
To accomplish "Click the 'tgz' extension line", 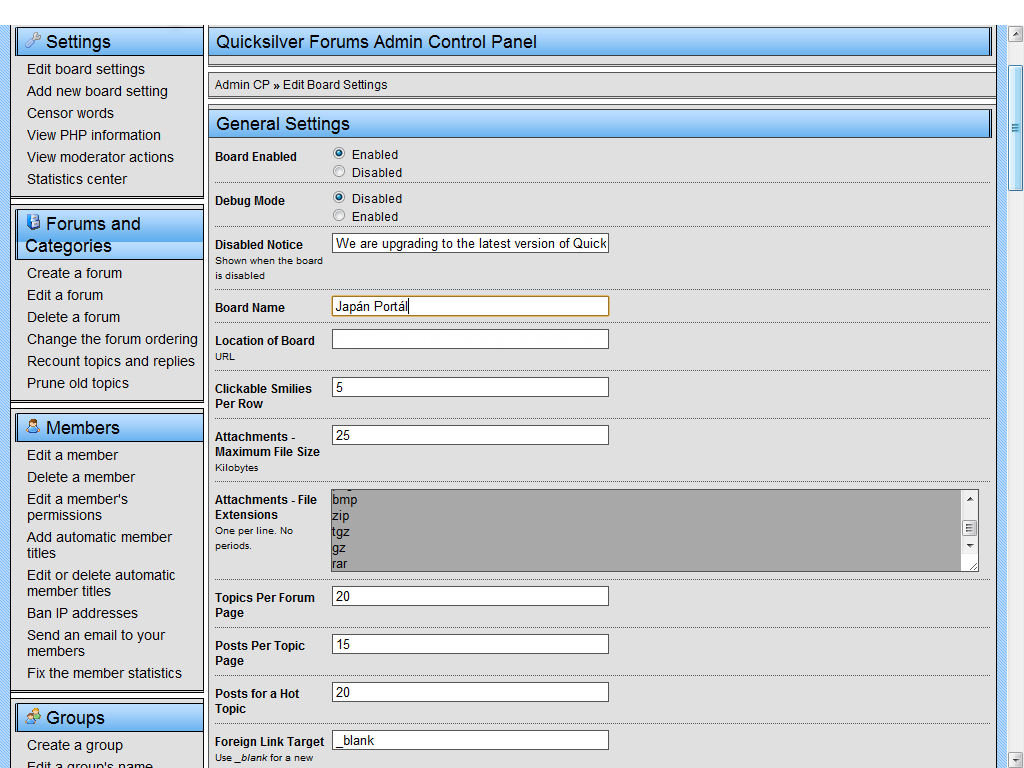I will pos(341,532).
